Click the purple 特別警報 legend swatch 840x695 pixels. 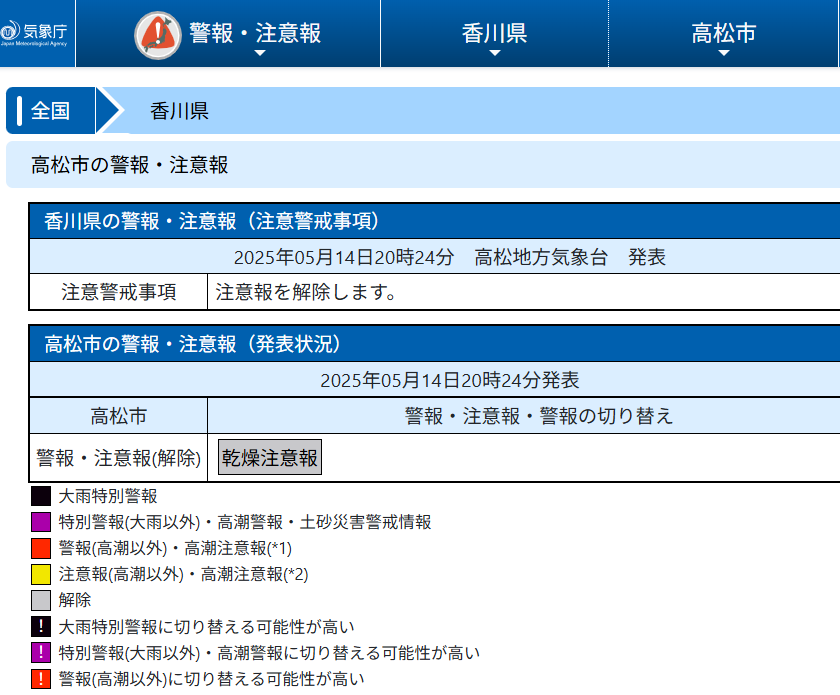click(41, 522)
